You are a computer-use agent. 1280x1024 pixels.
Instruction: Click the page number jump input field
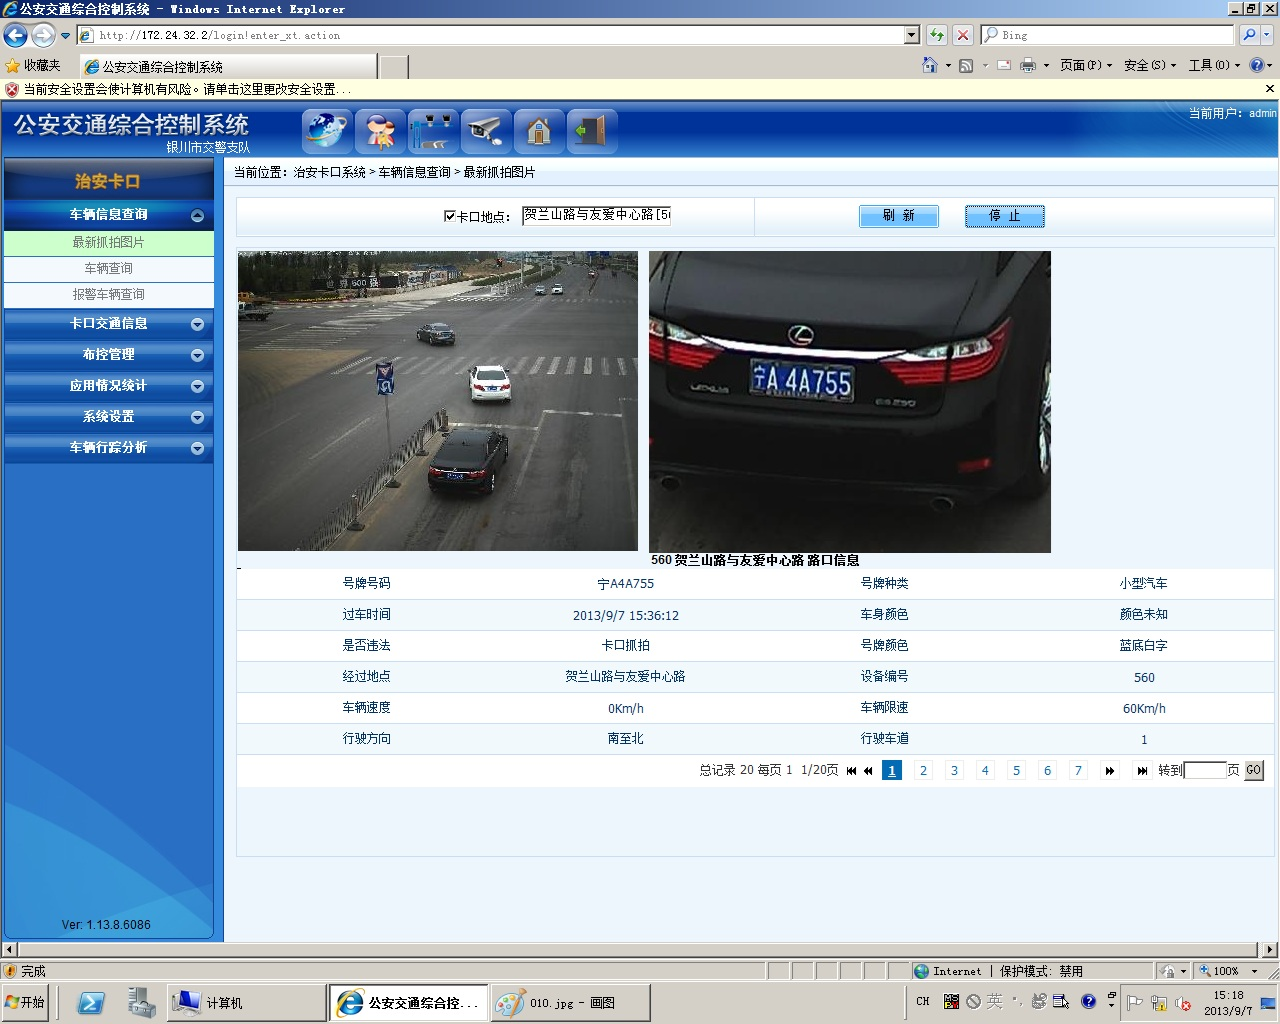[1205, 770]
